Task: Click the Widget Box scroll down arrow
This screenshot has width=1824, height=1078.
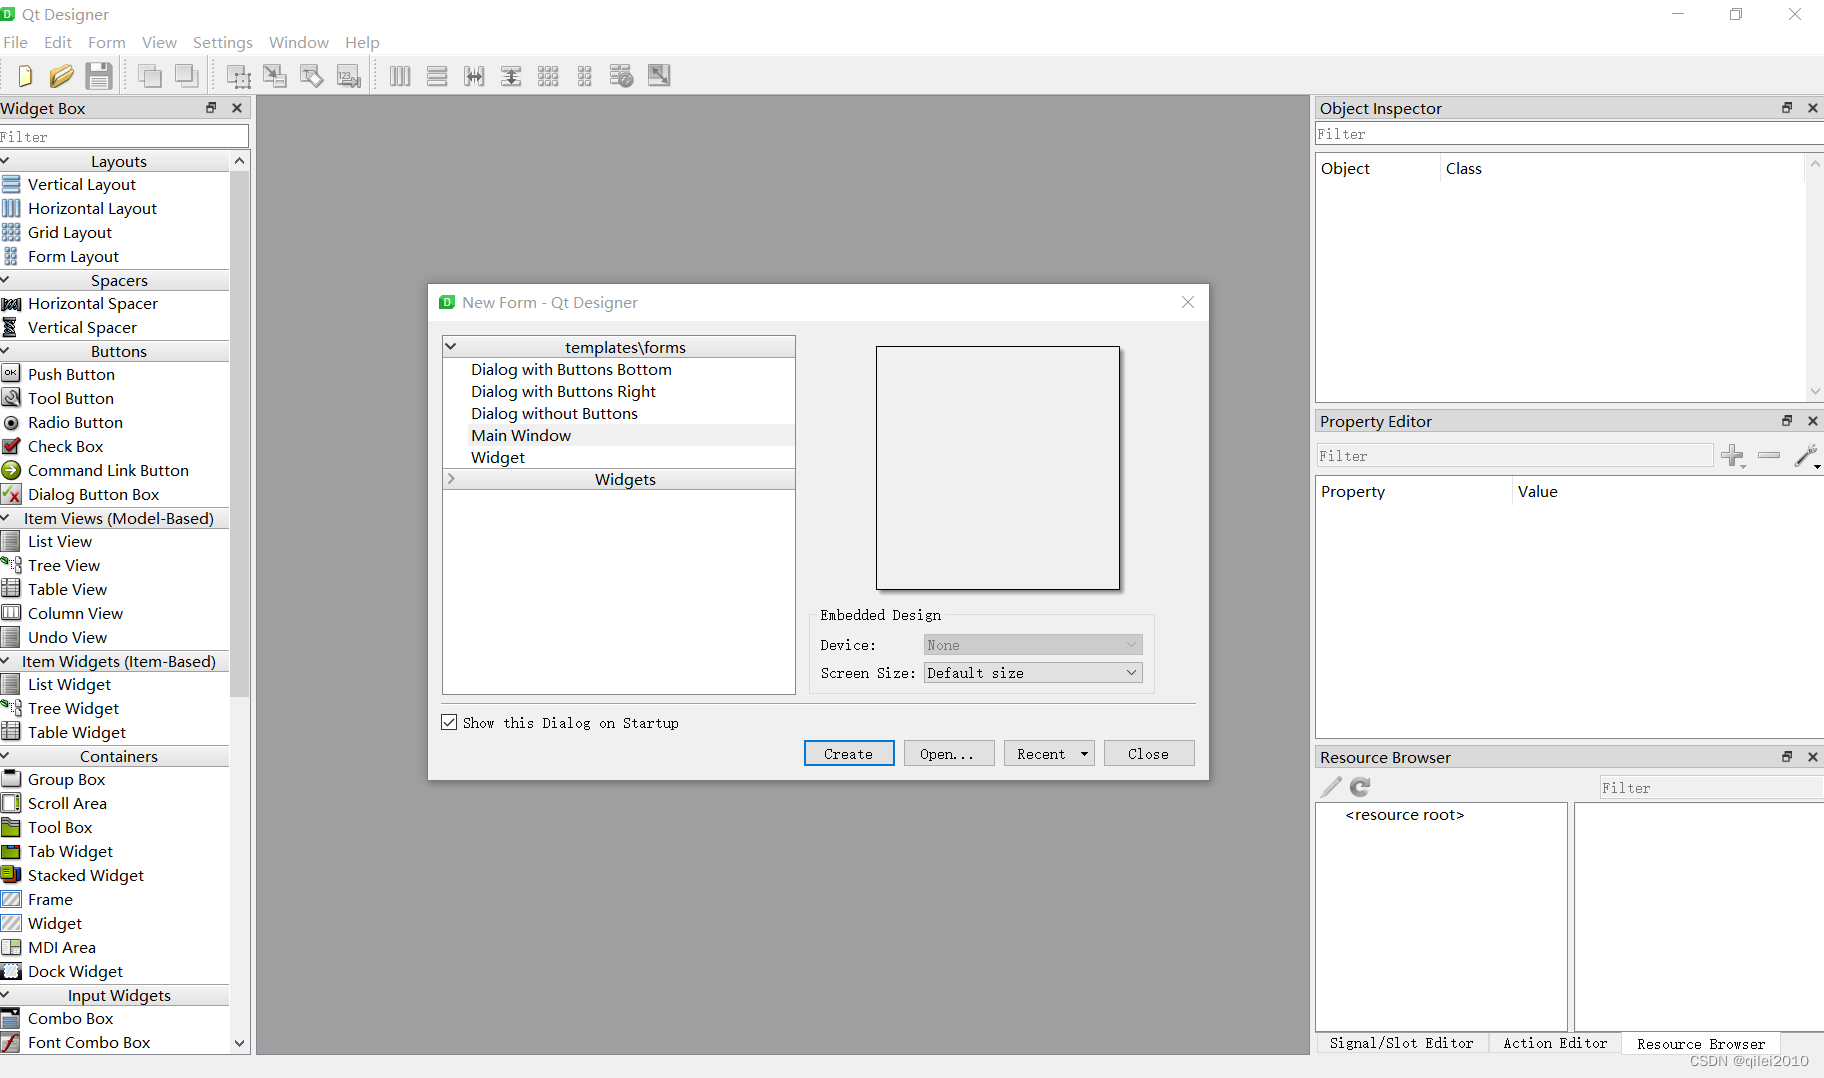Action: point(239,1043)
